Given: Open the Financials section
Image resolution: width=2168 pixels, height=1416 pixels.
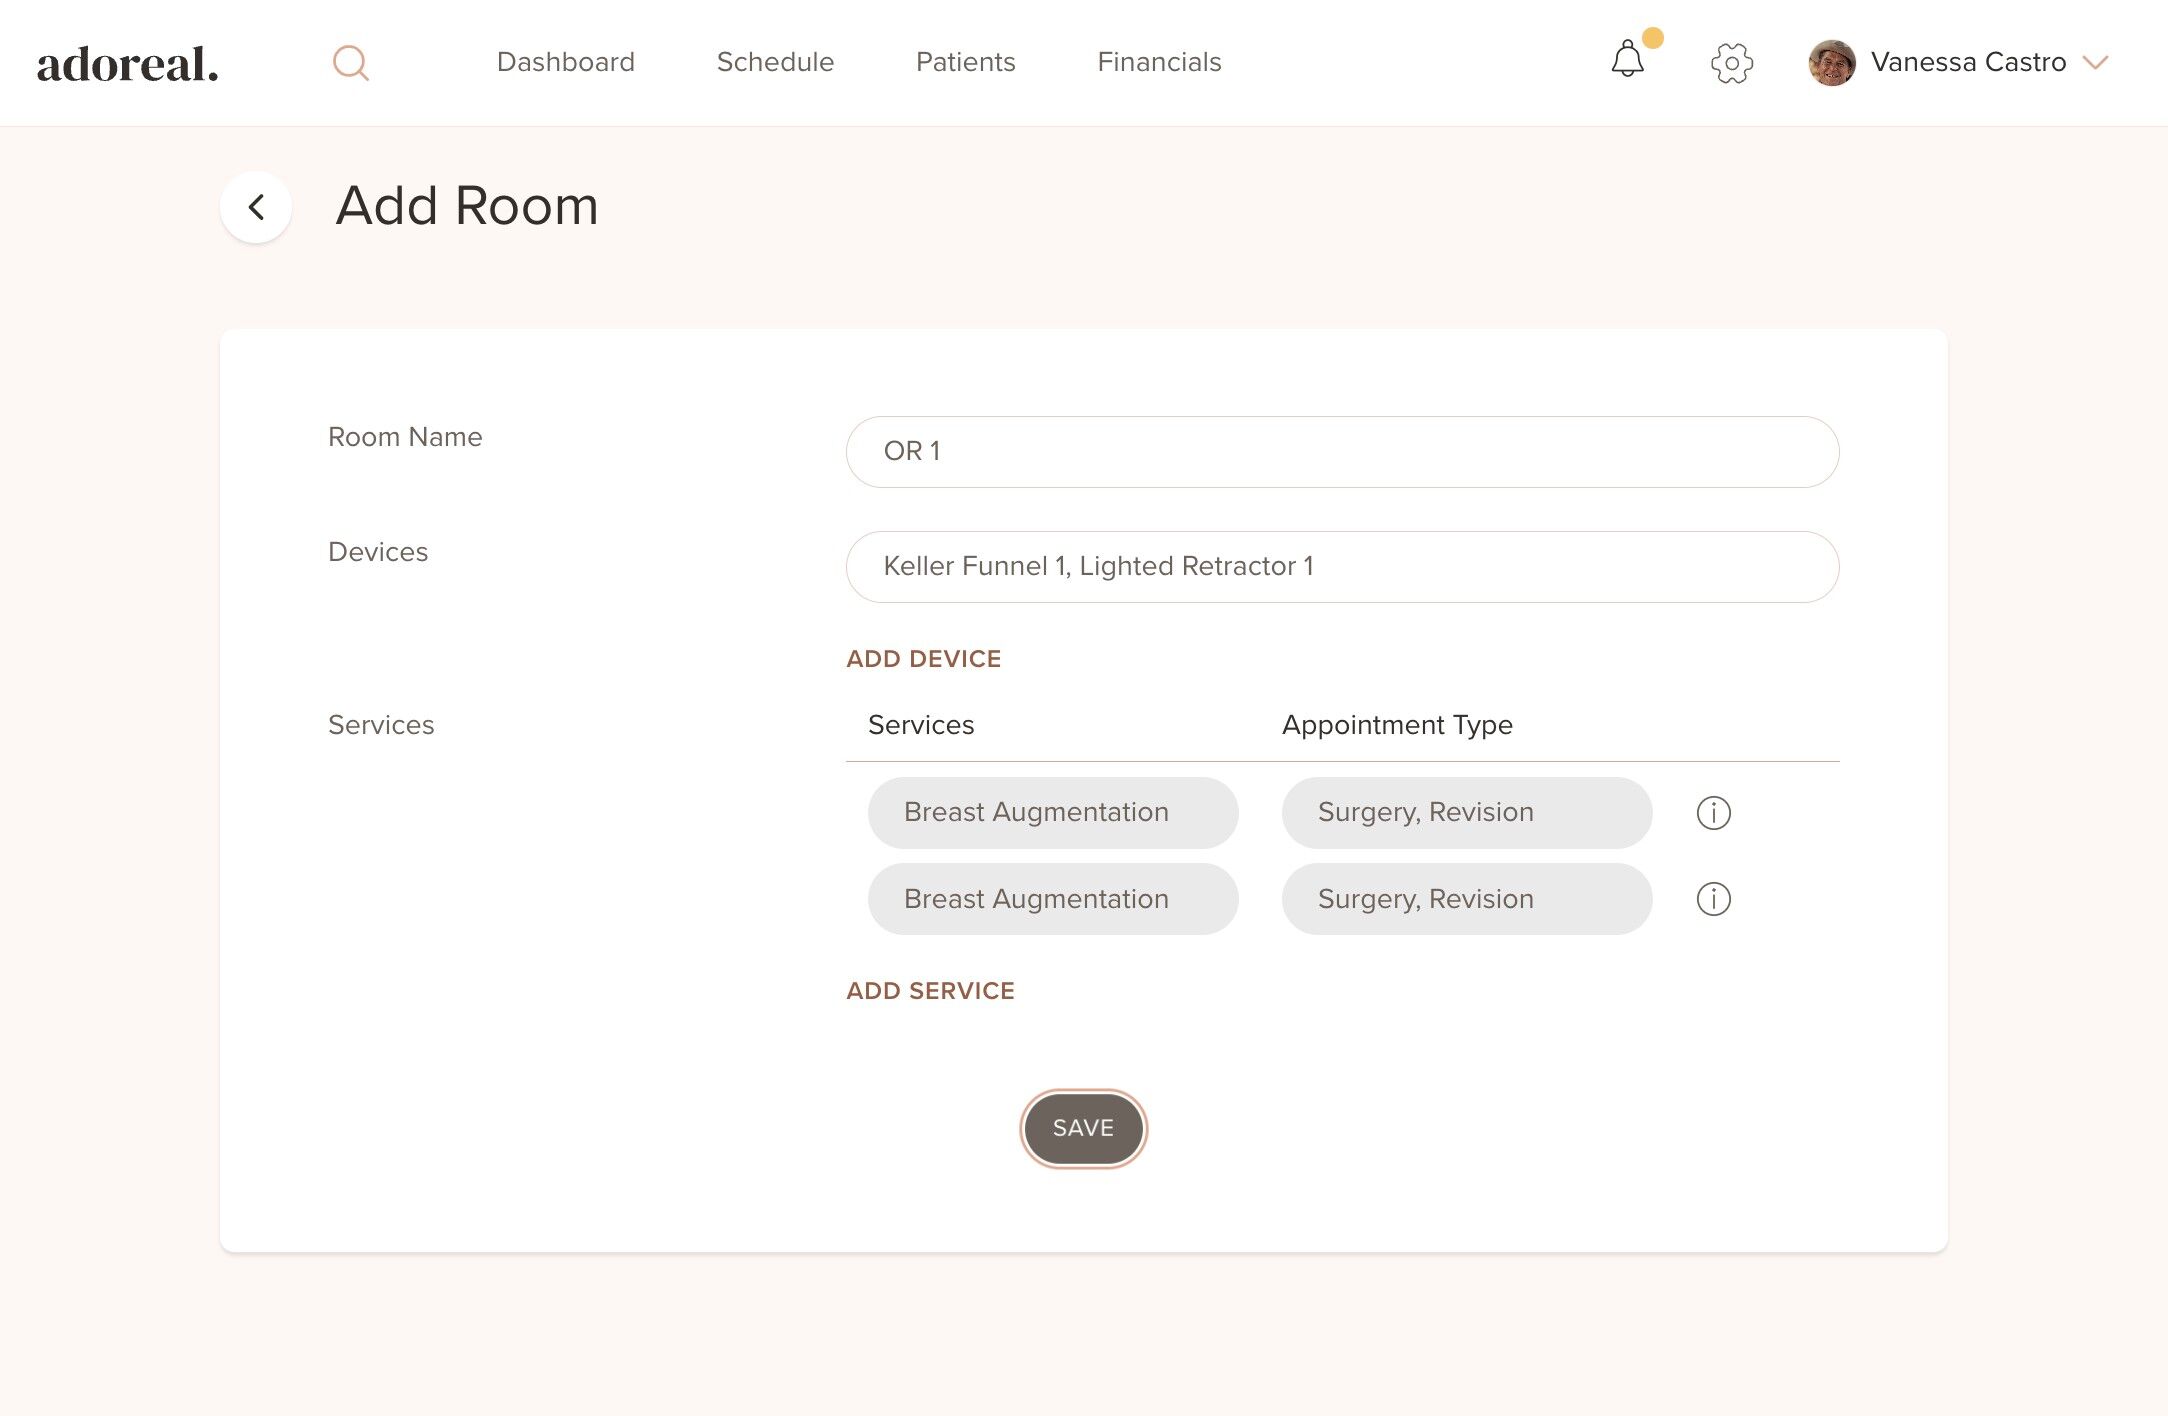Looking at the screenshot, I should pyautogui.click(x=1159, y=62).
